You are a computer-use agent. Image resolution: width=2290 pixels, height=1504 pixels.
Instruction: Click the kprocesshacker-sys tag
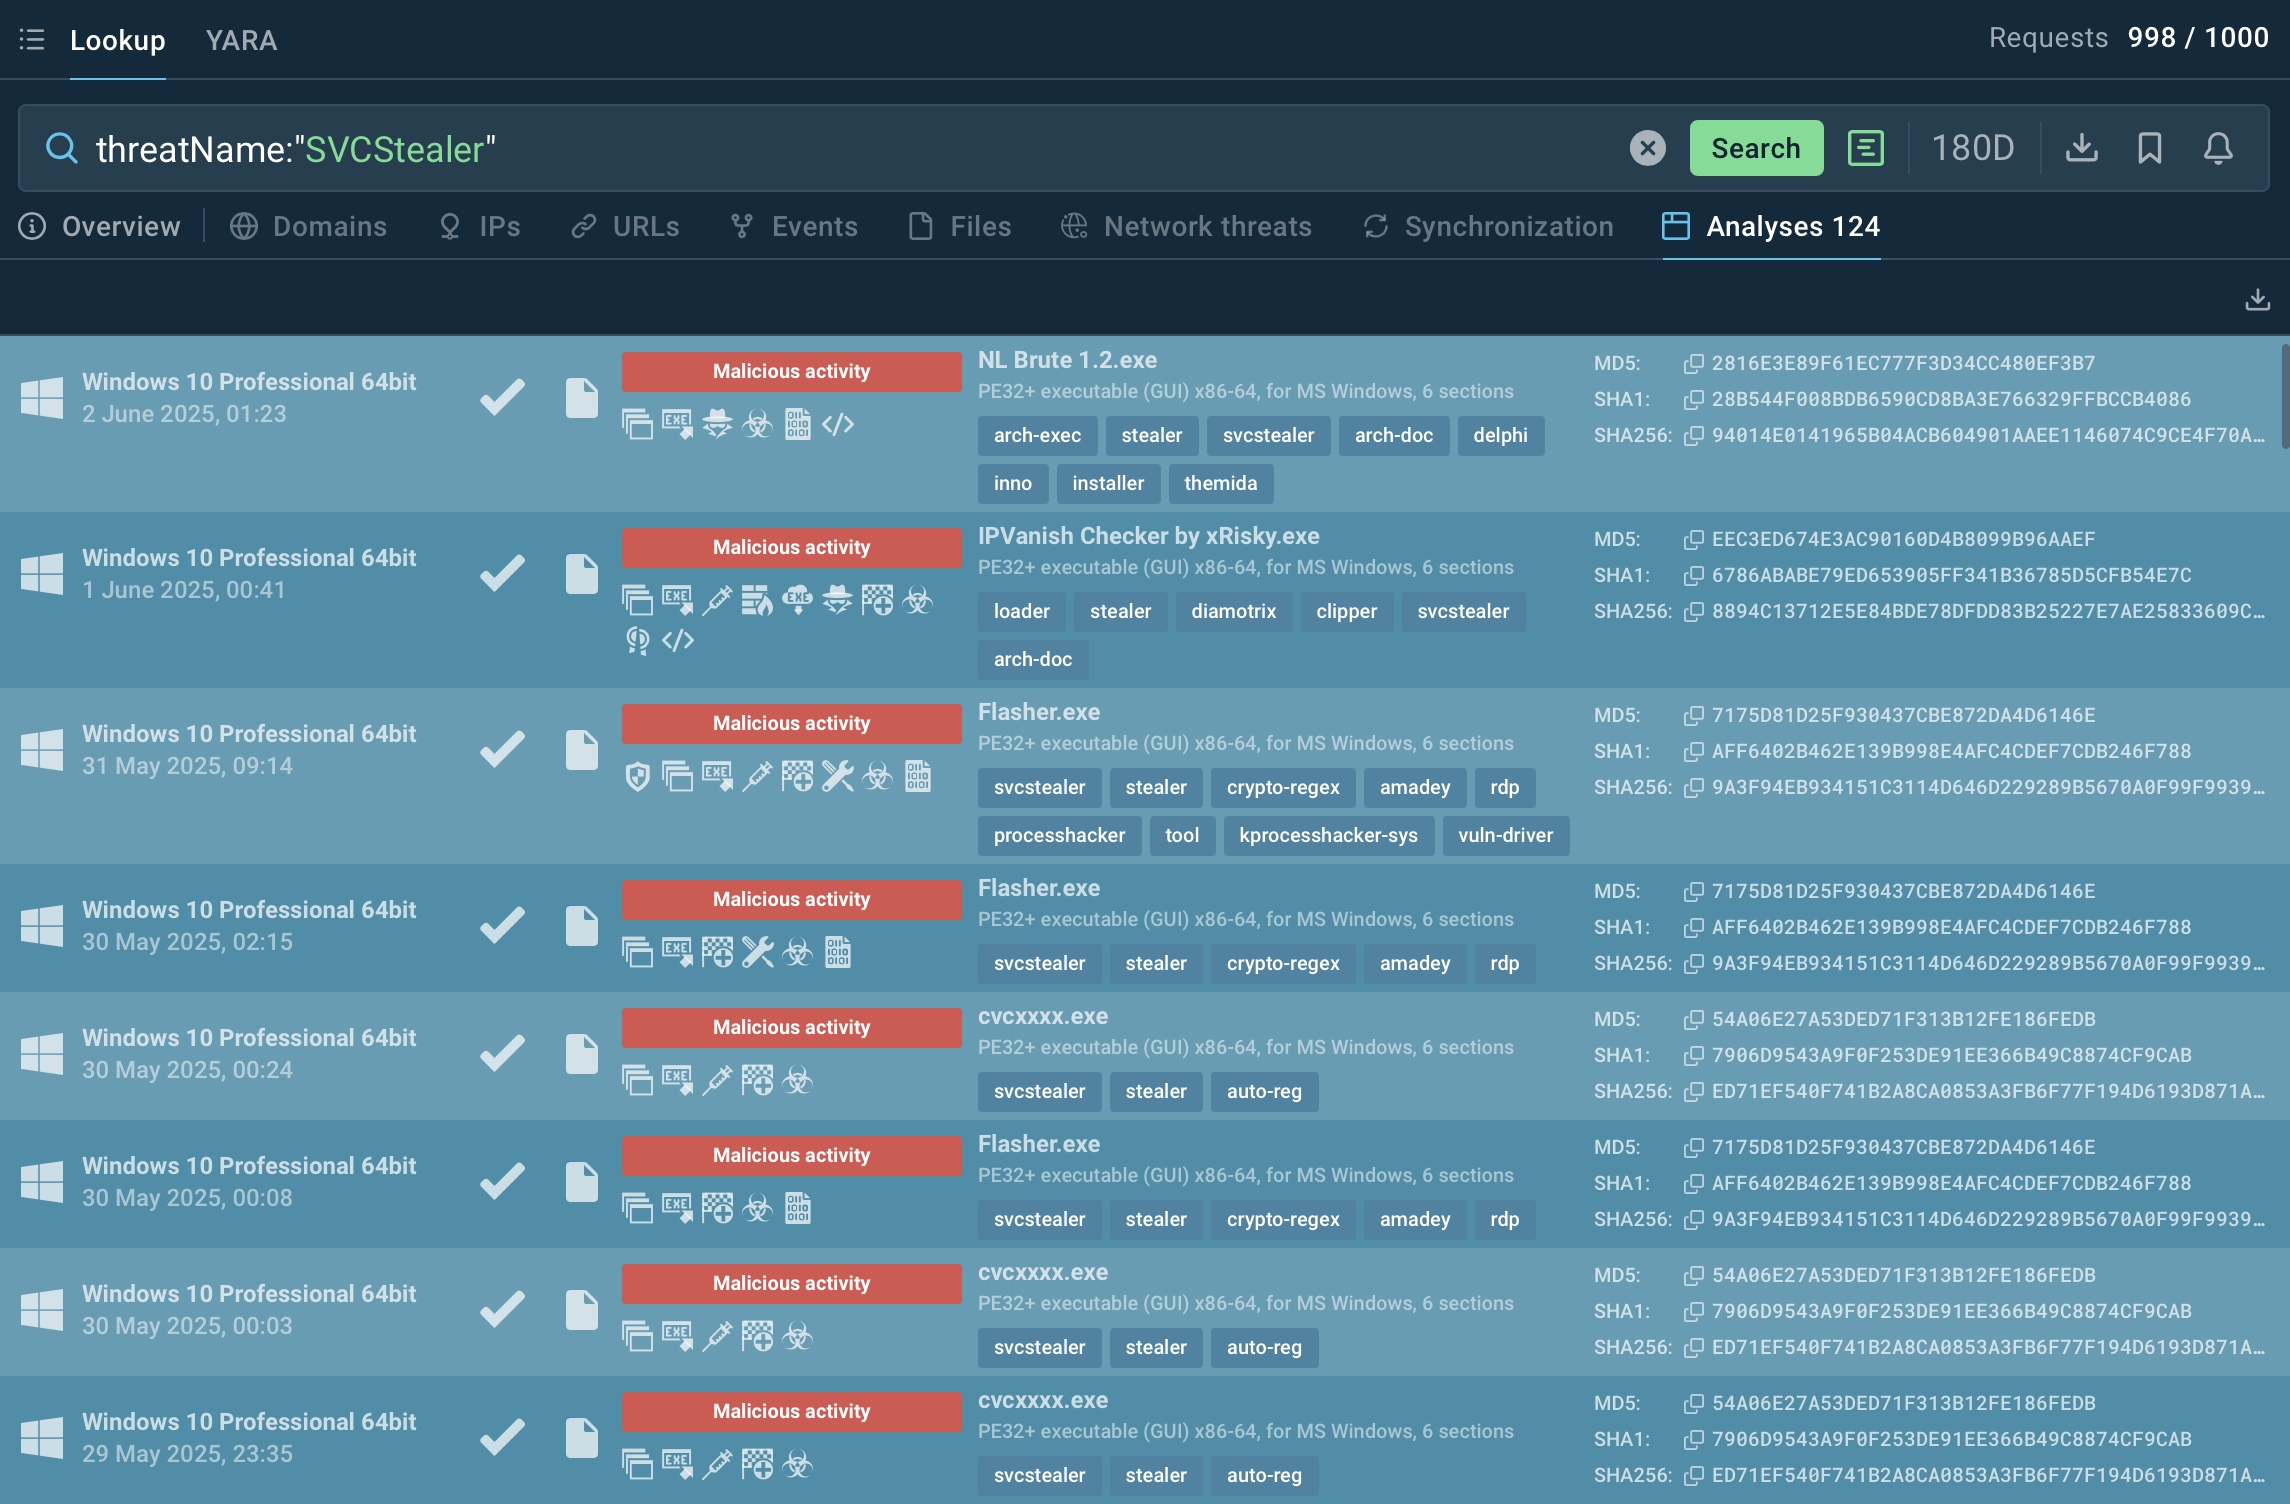point(1327,835)
